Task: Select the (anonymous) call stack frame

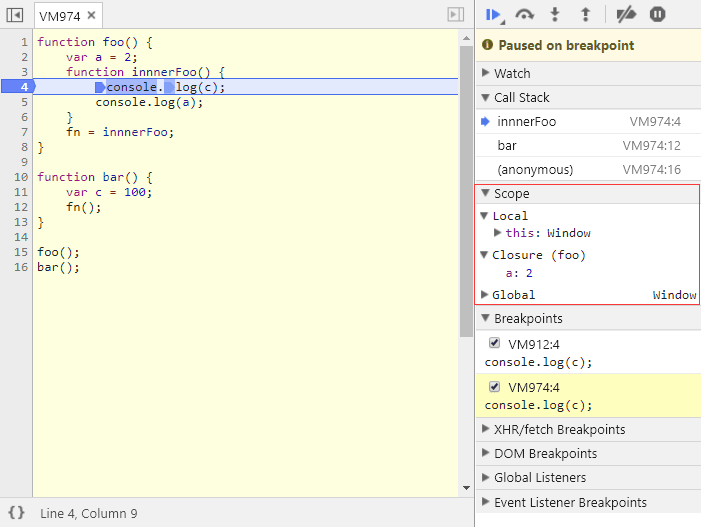Action: click(535, 169)
